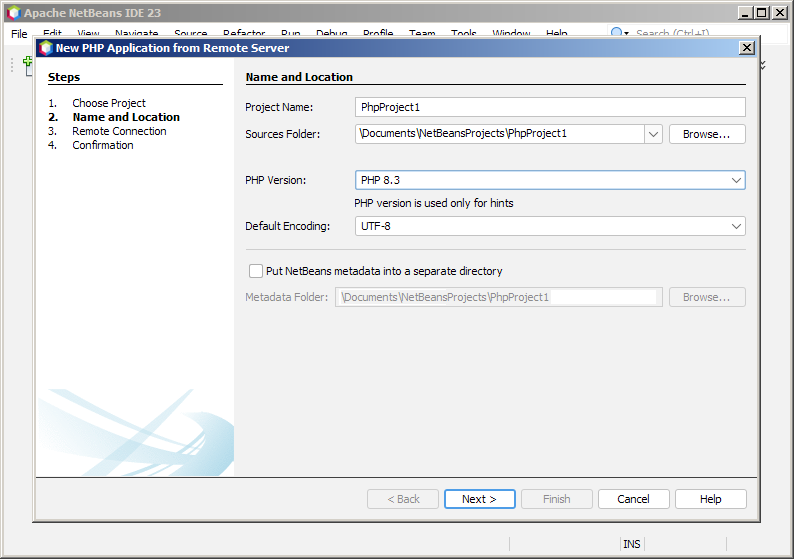The height and width of the screenshot is (559, 794).
Task: Click the NetBeans cube icon in dialog title
Action: click(45, 48)
